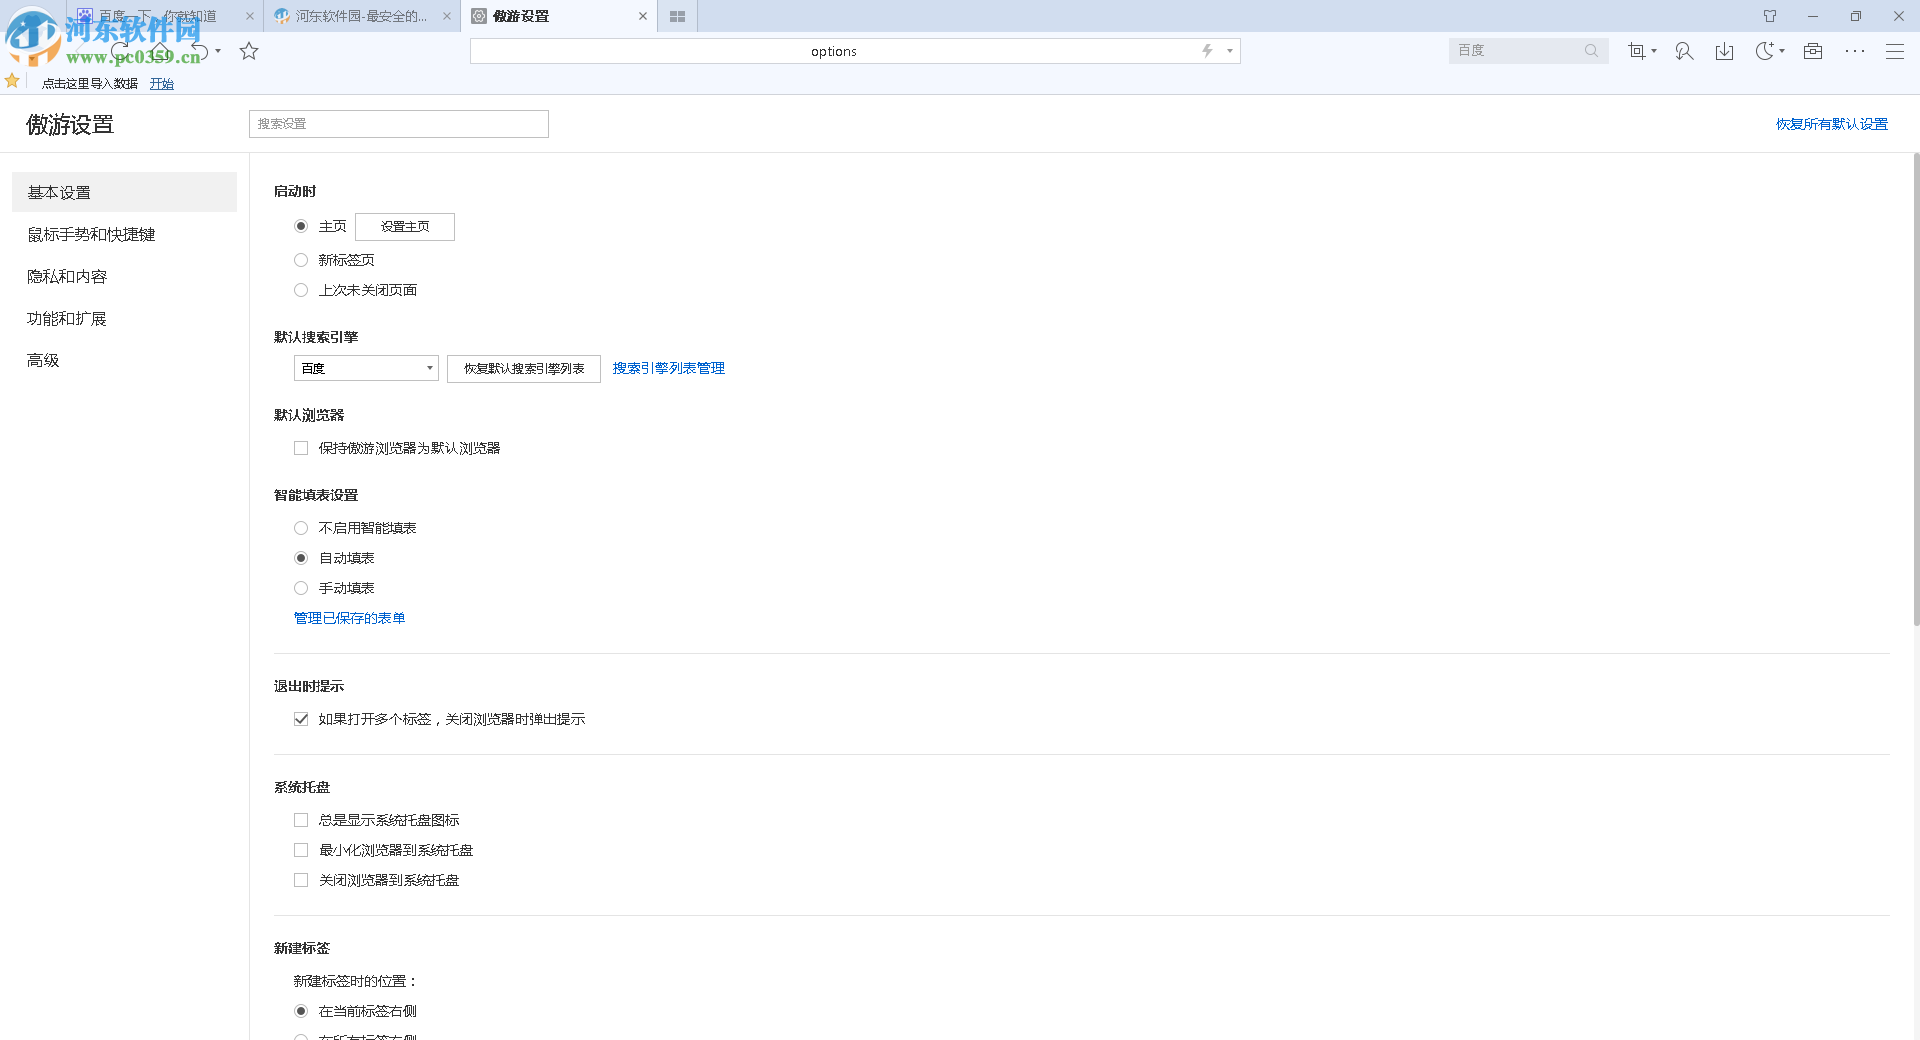Screen dimensions: 1920x1040
Task: Switch to the 傲游设置 tab
Action: pos(559,16)
